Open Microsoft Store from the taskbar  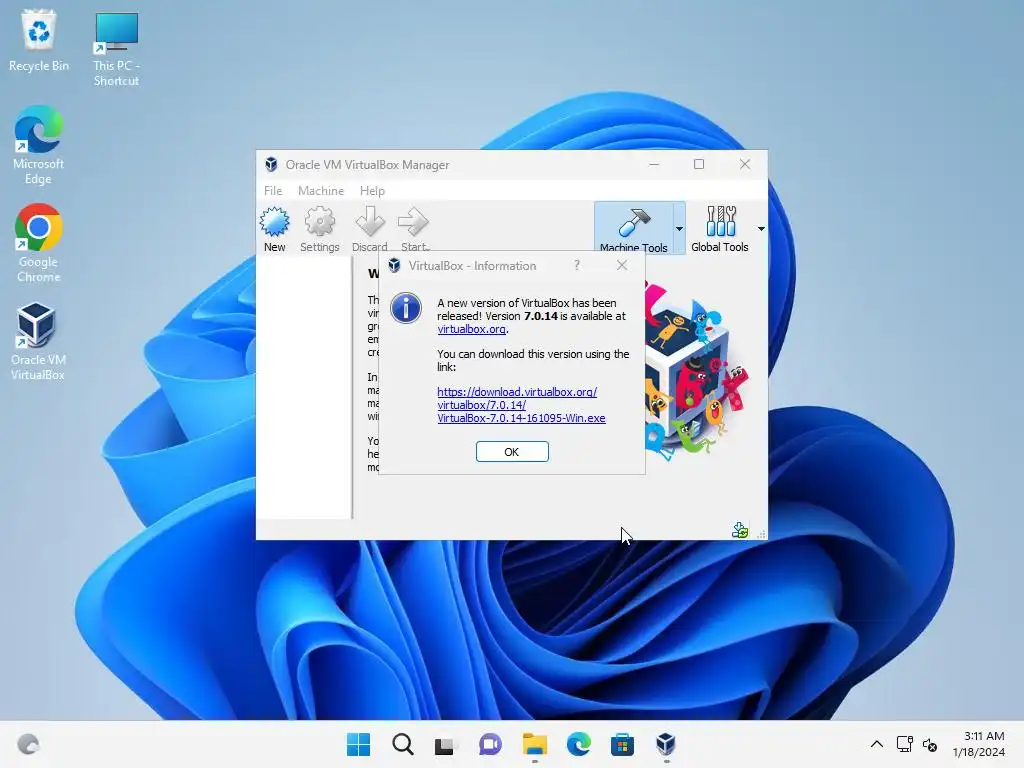point(622,744)
